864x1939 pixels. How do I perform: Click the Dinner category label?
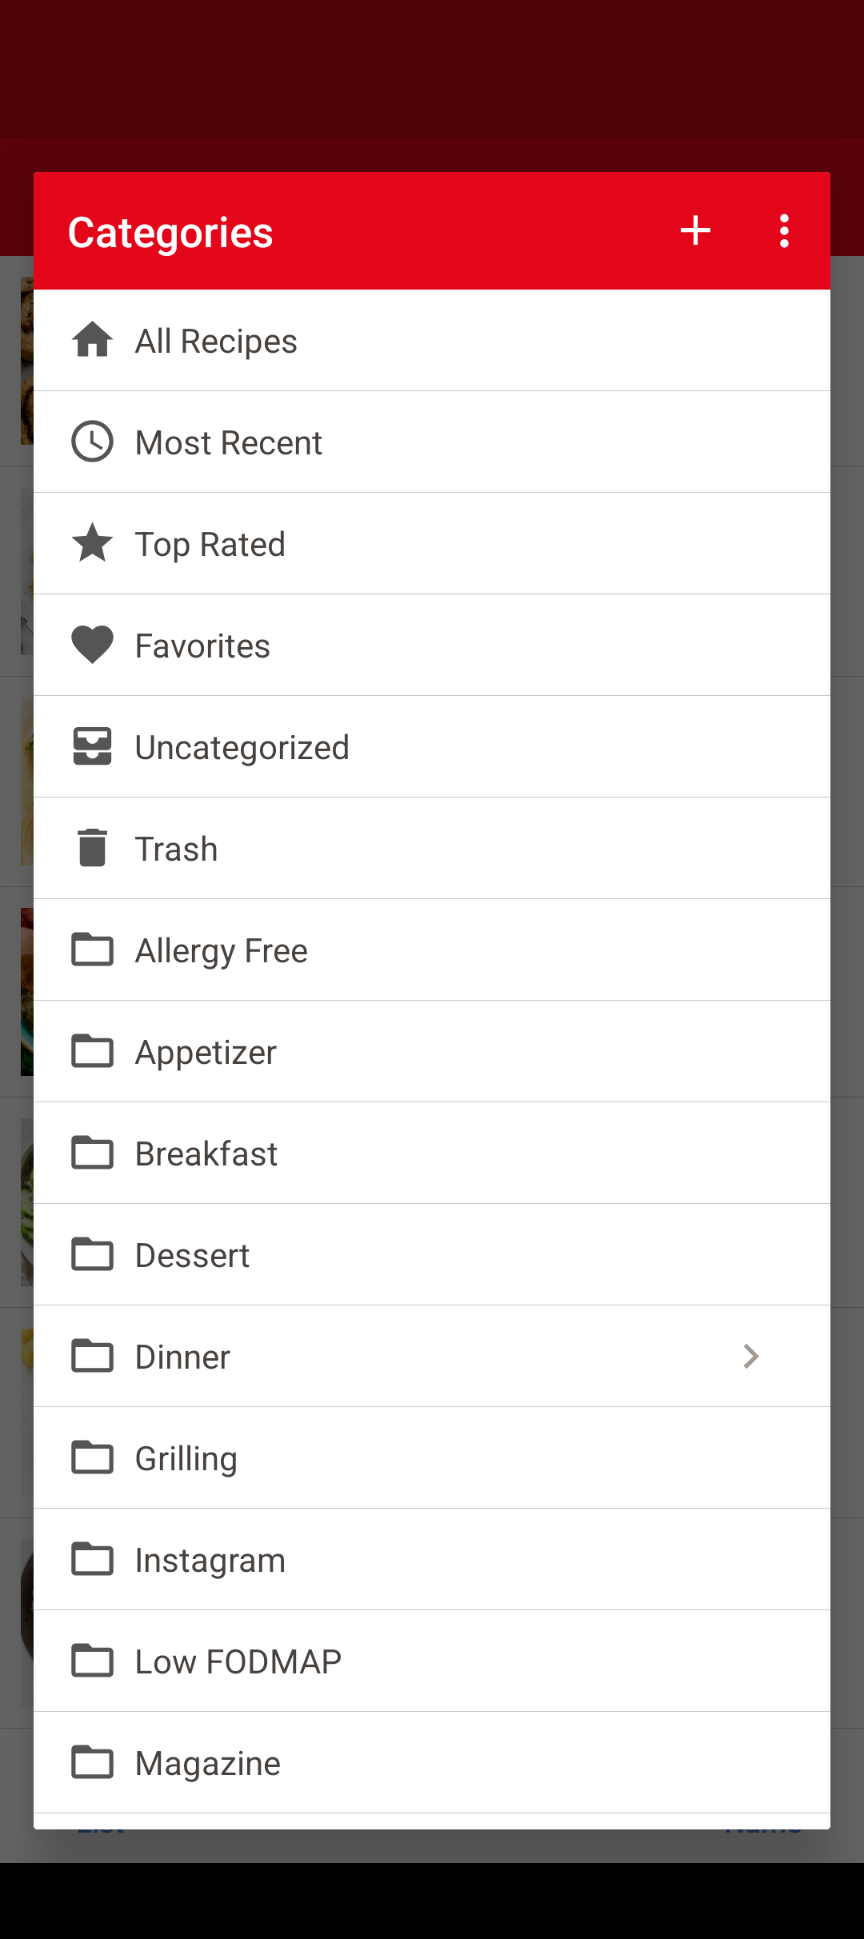[x=182, y=1357]
